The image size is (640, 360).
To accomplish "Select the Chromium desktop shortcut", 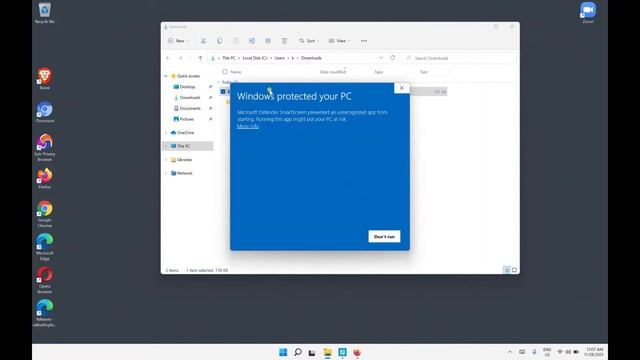I will 44,112.
